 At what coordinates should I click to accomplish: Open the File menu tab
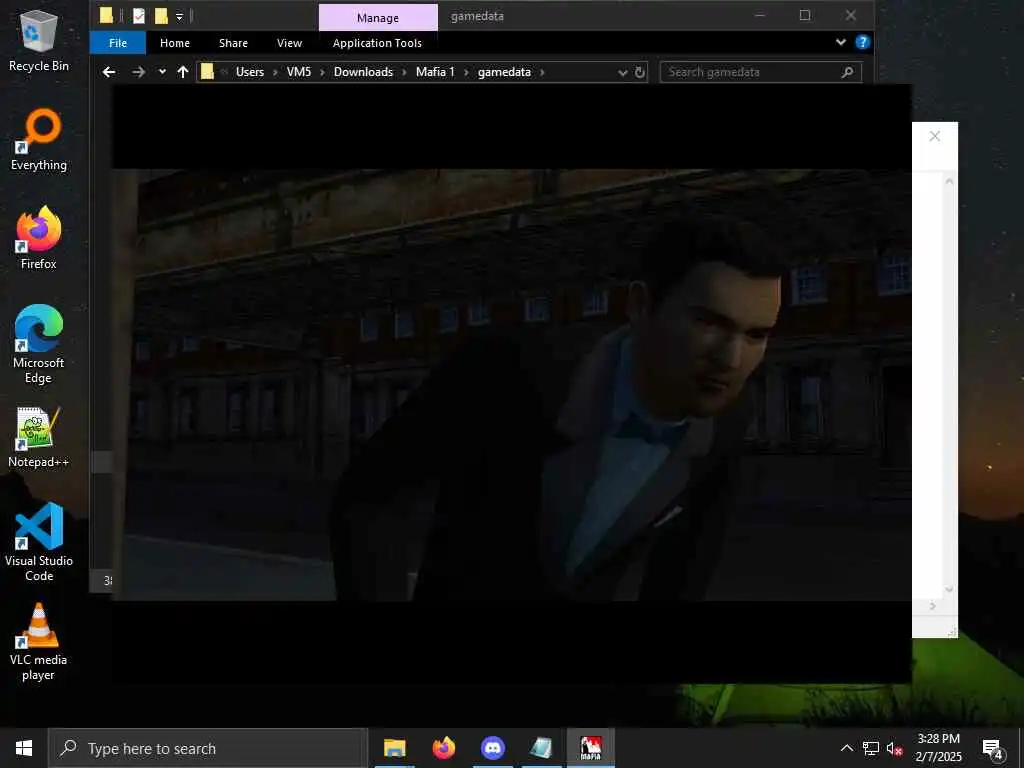[118, 42]
